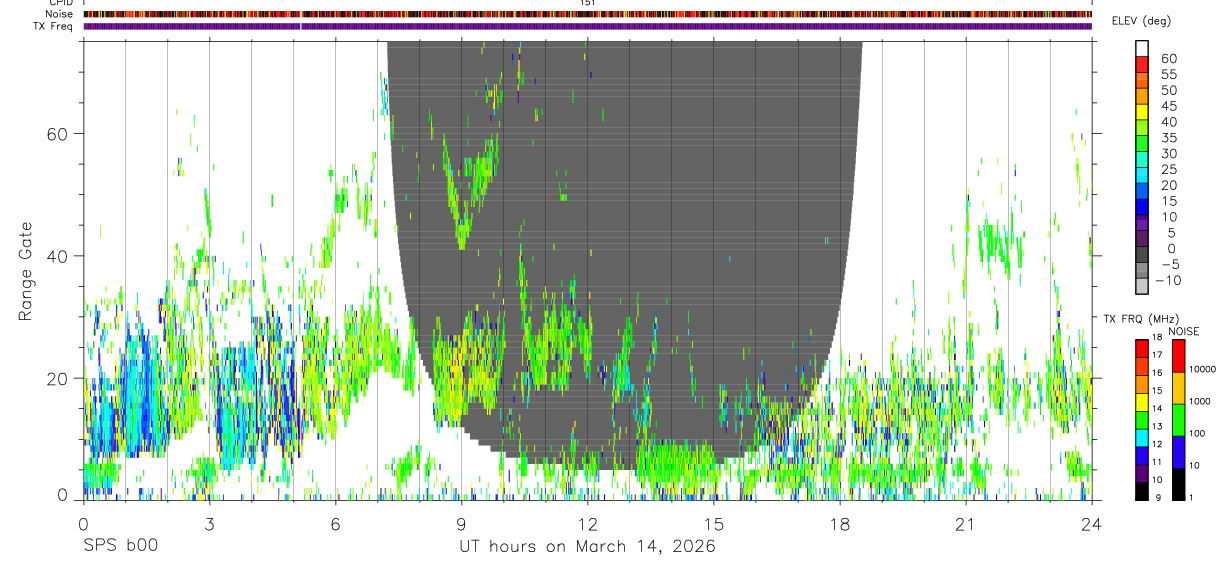This screenshot has height=567, width=1228.
Task: Click hour 3 tick label on the time axis
Action: (209, 523)
